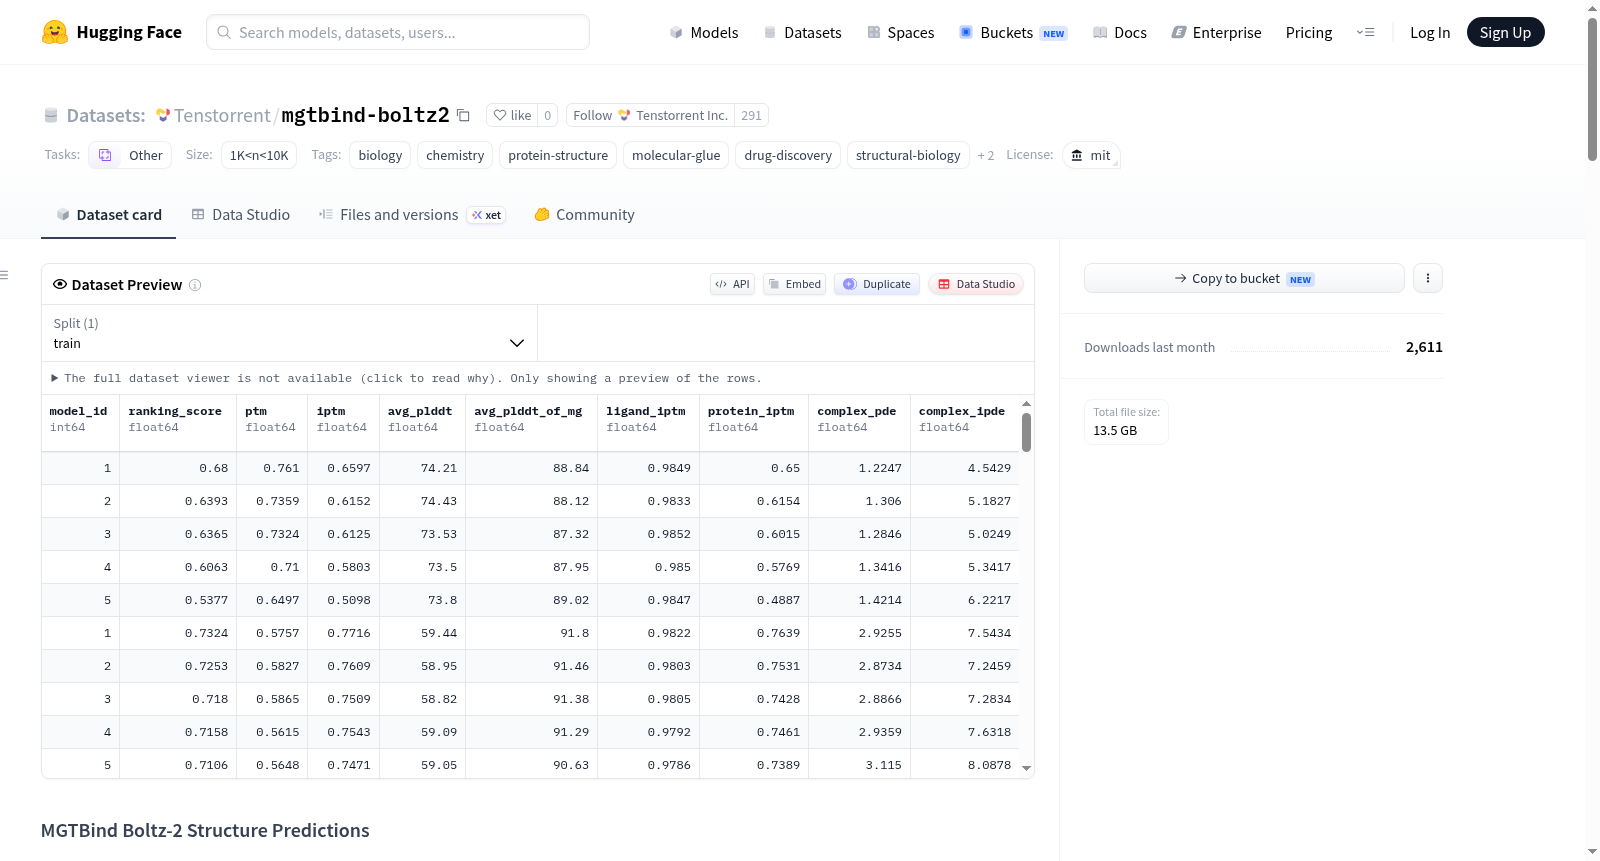Expand the full dataset viewer notice
The height and width of the screenshot is (861, 1600).
(x=406, y=378)
